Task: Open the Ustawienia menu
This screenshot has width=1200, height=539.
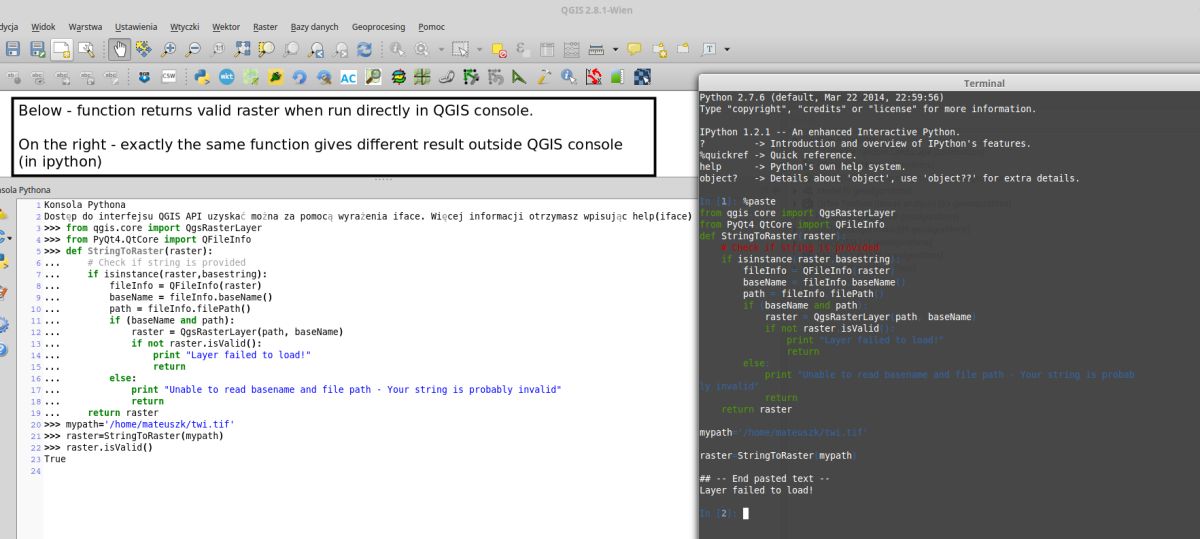Action: coord(135,27)
